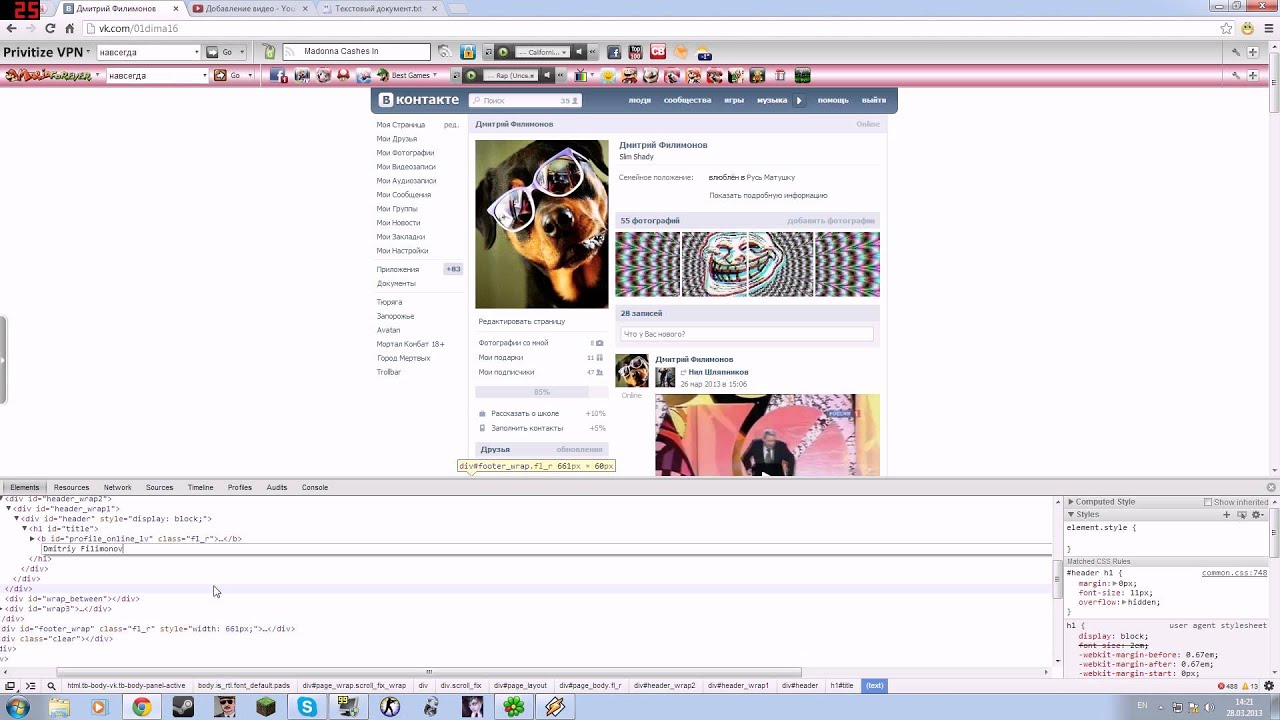Image resolution: width=1280 pixels, height=720 pixels.
Task: Close the DevTools panel
Action: click(x=1271, y=487)
